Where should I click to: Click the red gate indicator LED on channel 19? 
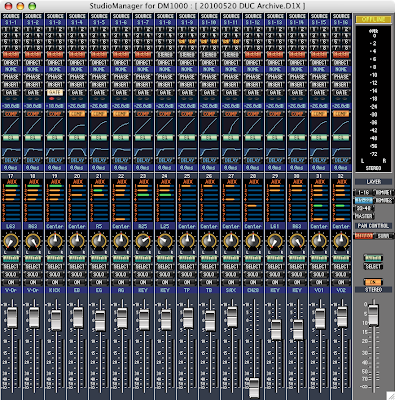[x=51, y=99]
